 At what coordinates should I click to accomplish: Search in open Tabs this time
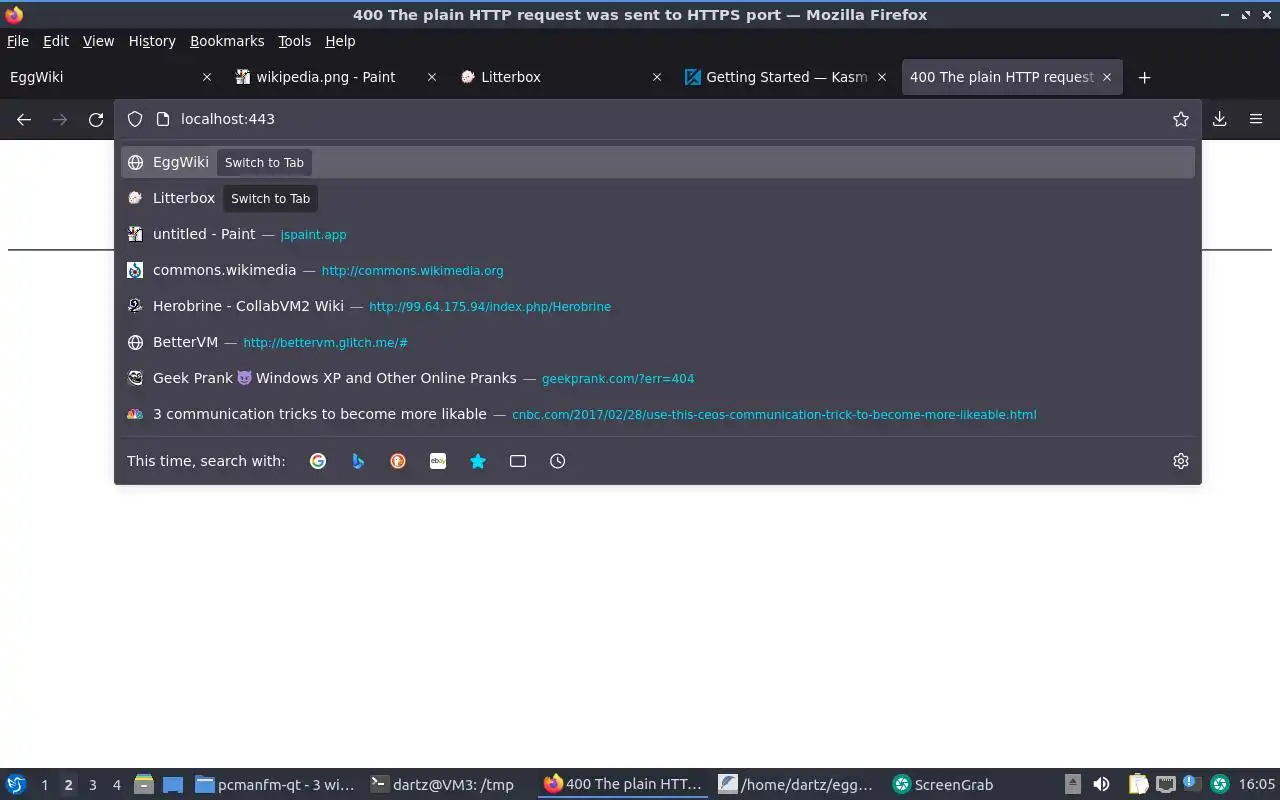518,461
